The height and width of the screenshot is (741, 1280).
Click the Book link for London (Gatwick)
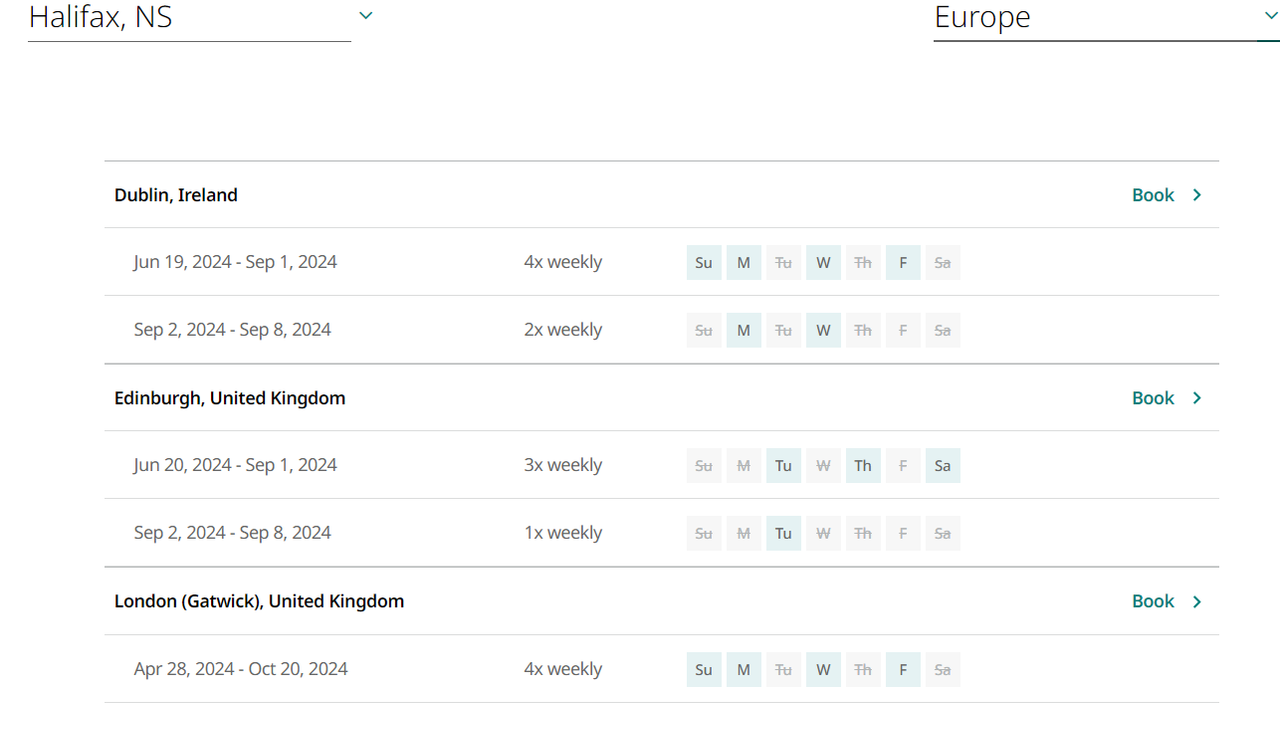[1152, 601]
